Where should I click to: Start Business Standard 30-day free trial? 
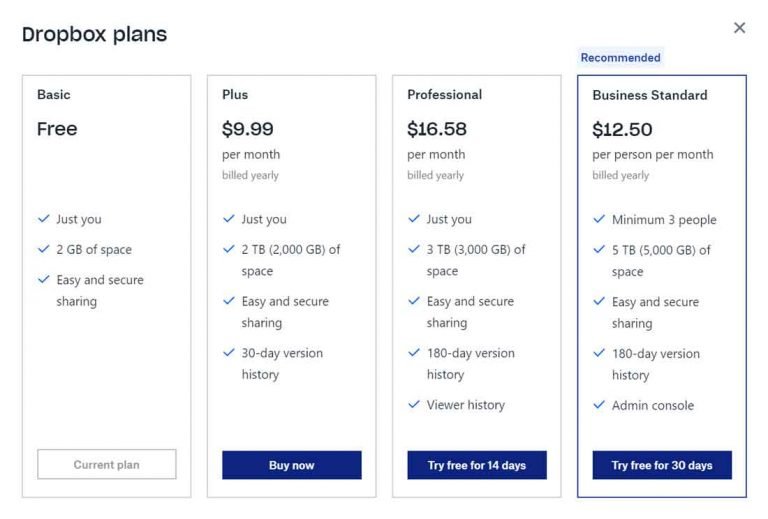point(662,465)
